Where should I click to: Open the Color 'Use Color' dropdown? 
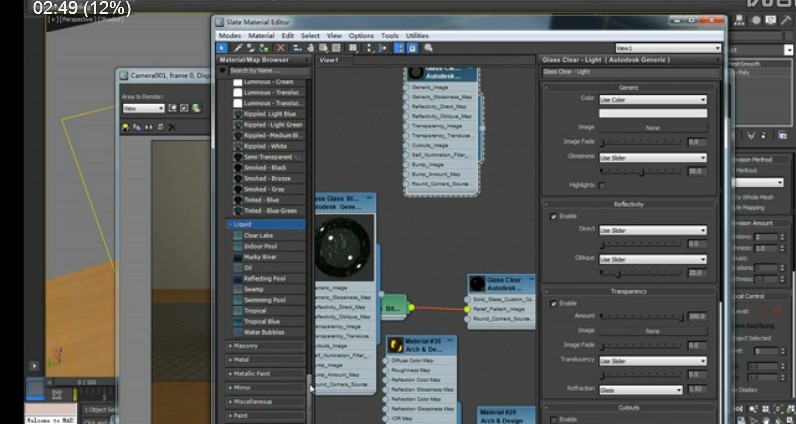click(x=652, y=100)
